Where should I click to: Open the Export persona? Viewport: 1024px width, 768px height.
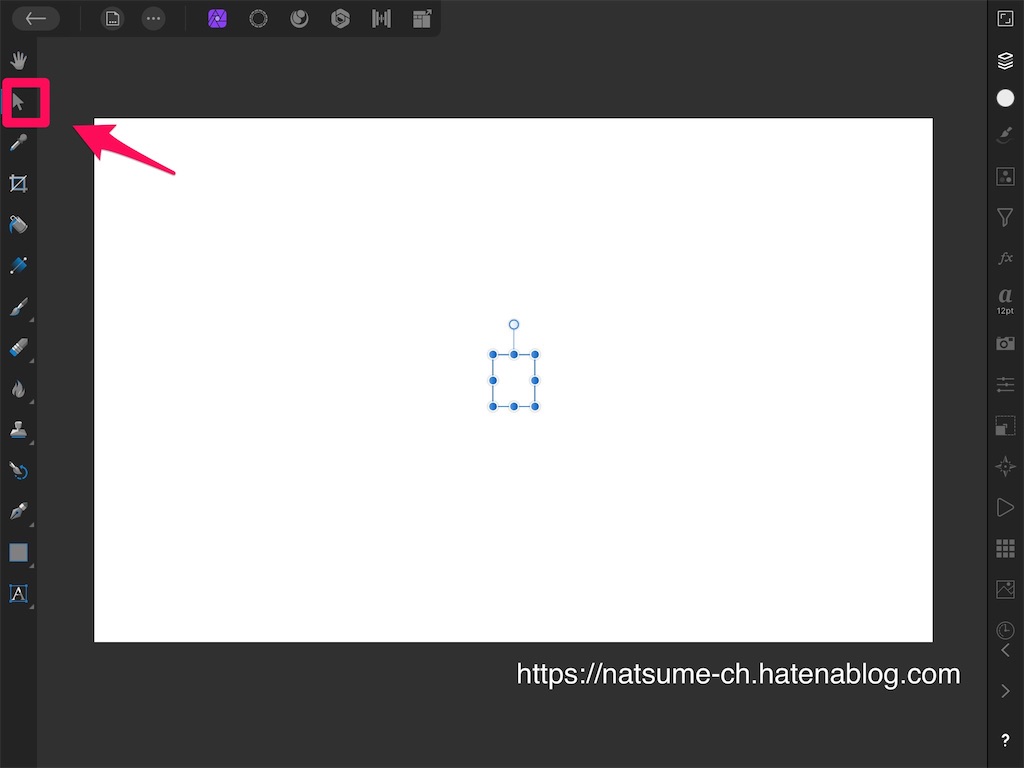[x=423, y=18]
